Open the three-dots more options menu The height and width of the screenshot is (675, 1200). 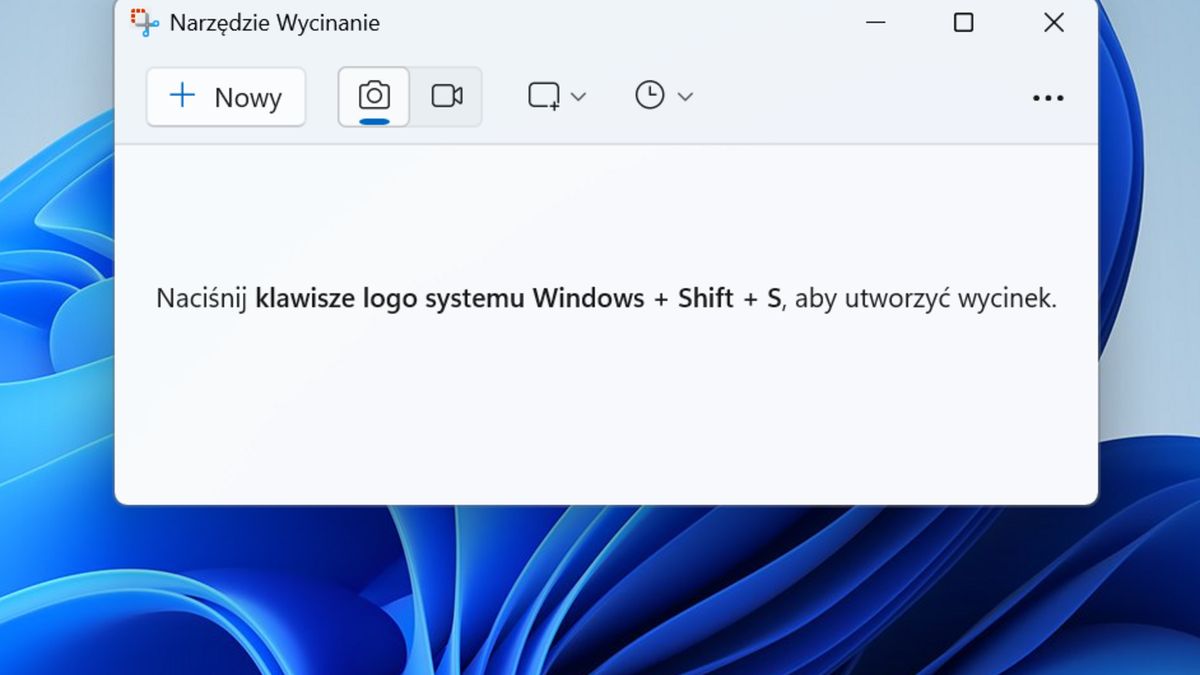pos(1048,98)
